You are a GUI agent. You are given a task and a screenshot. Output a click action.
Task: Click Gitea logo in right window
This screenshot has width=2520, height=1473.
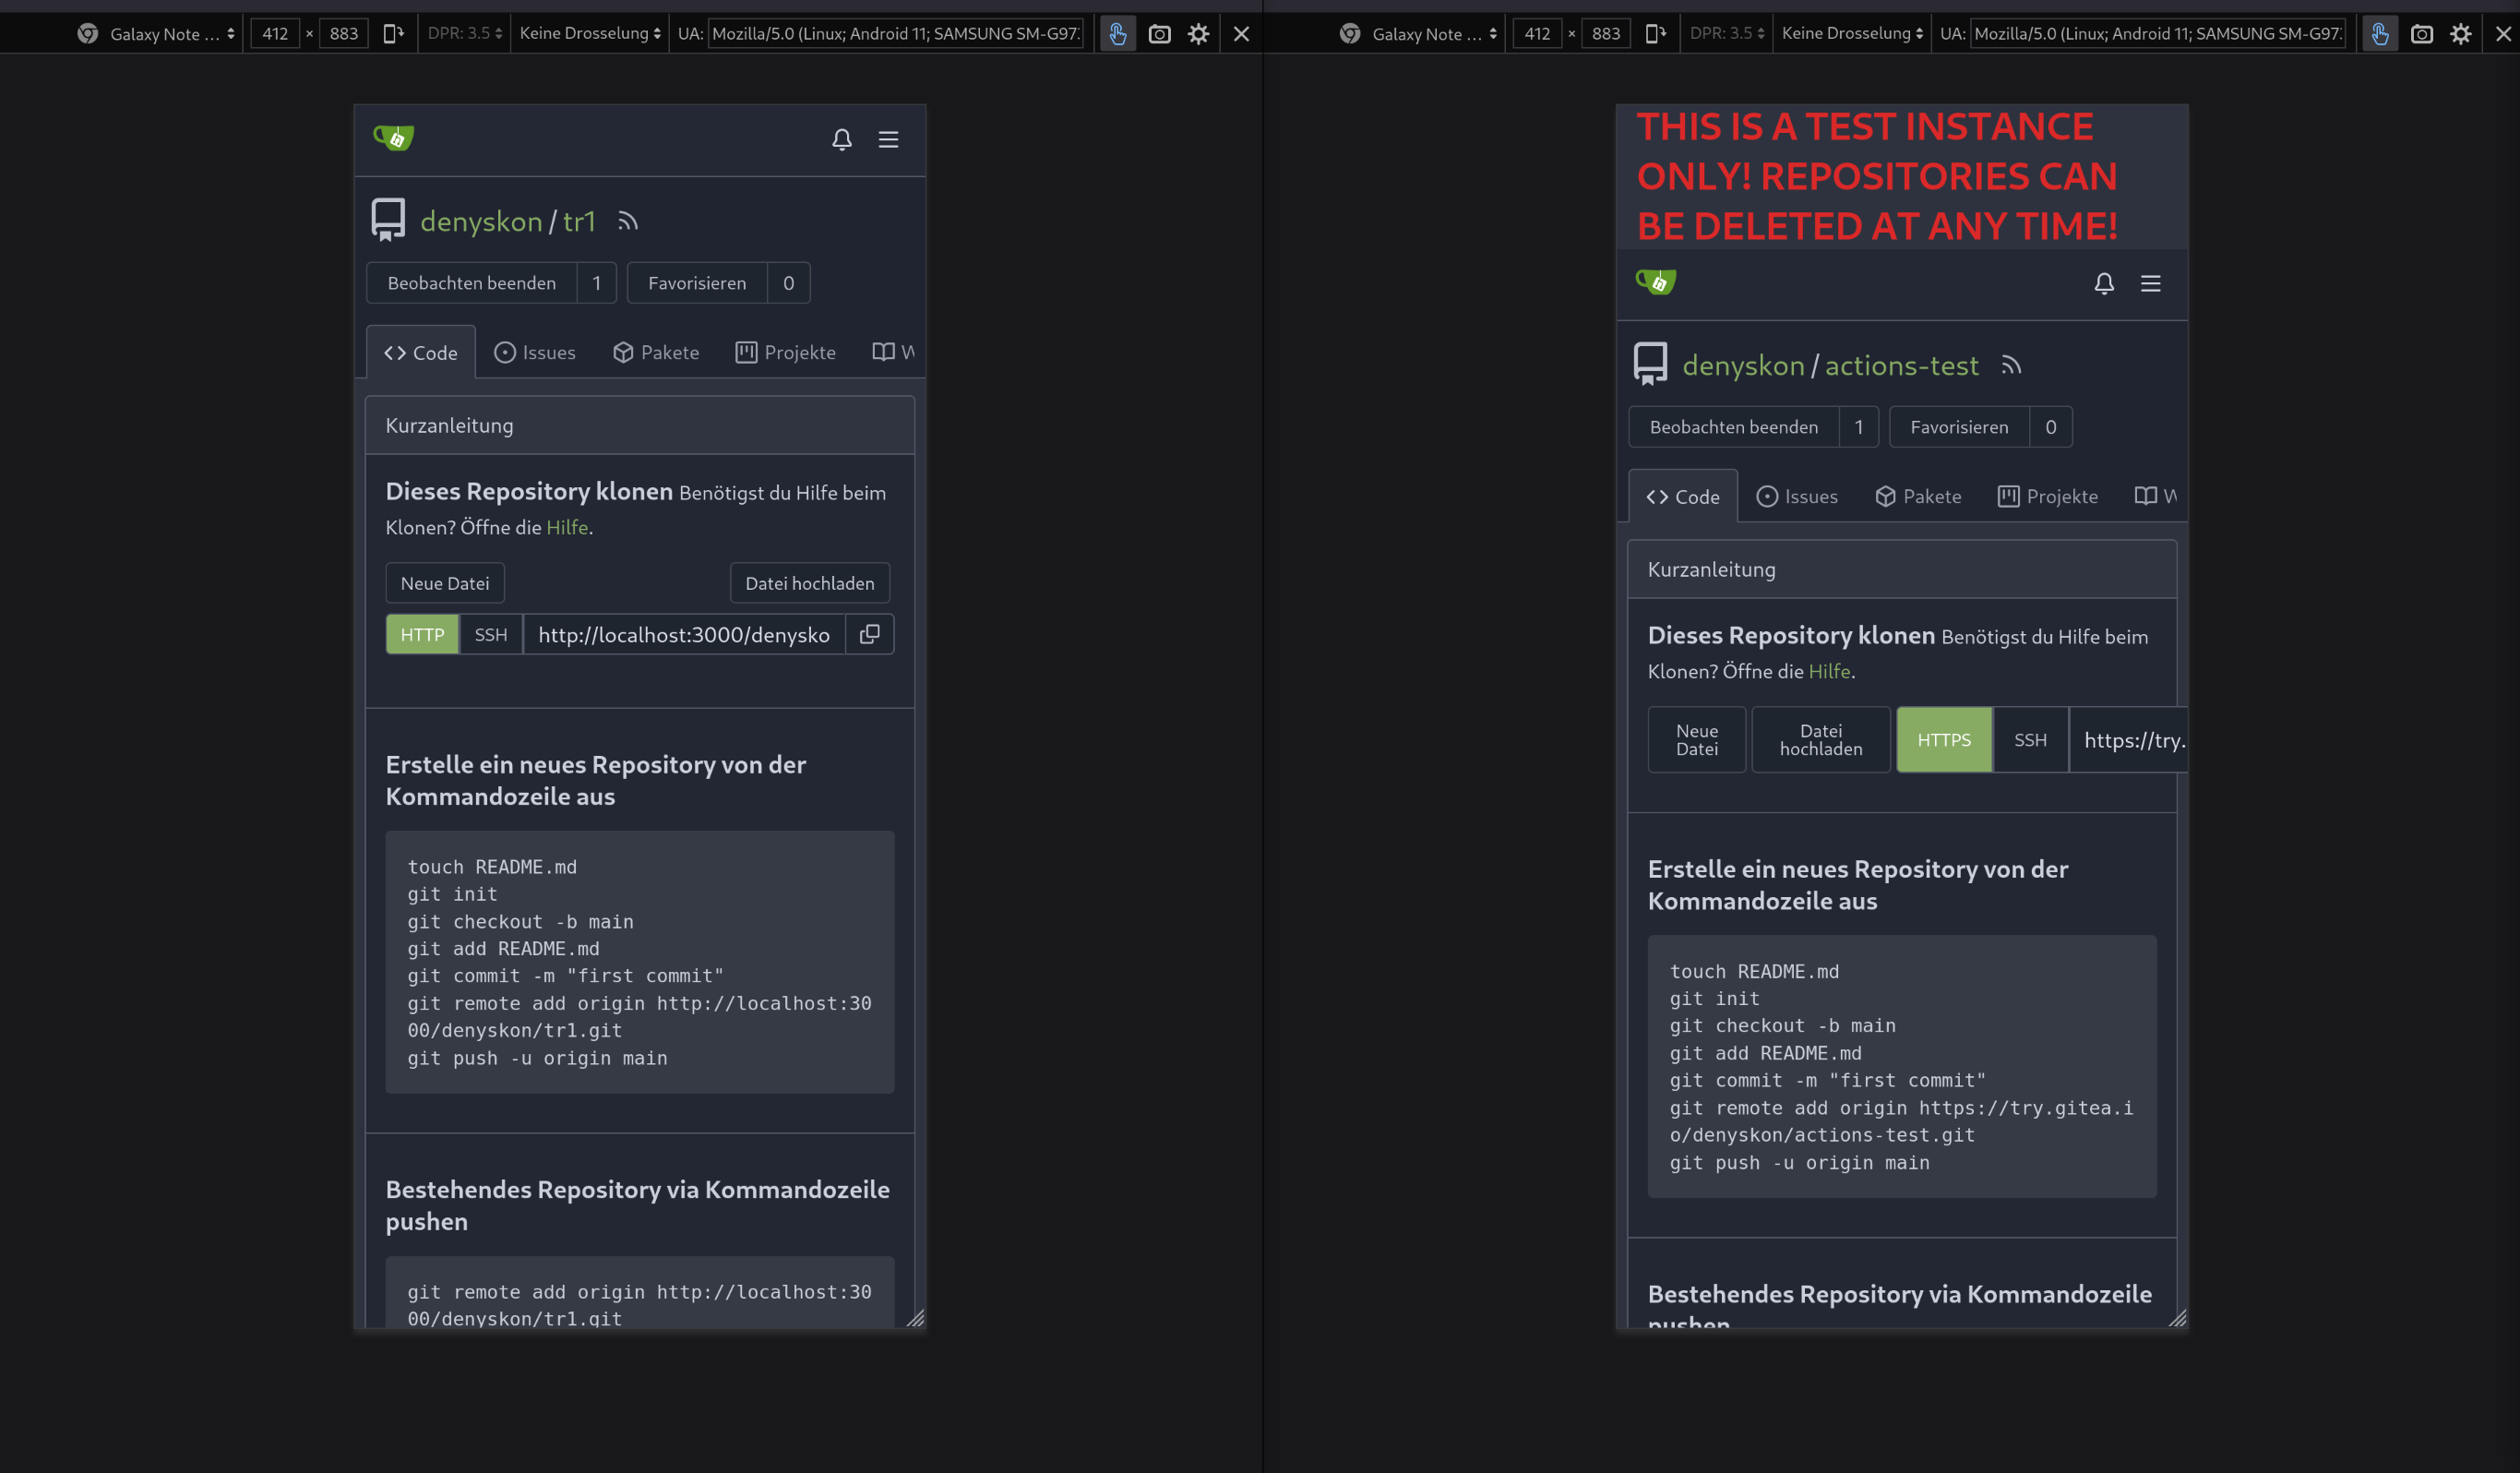click(1655, 281)
